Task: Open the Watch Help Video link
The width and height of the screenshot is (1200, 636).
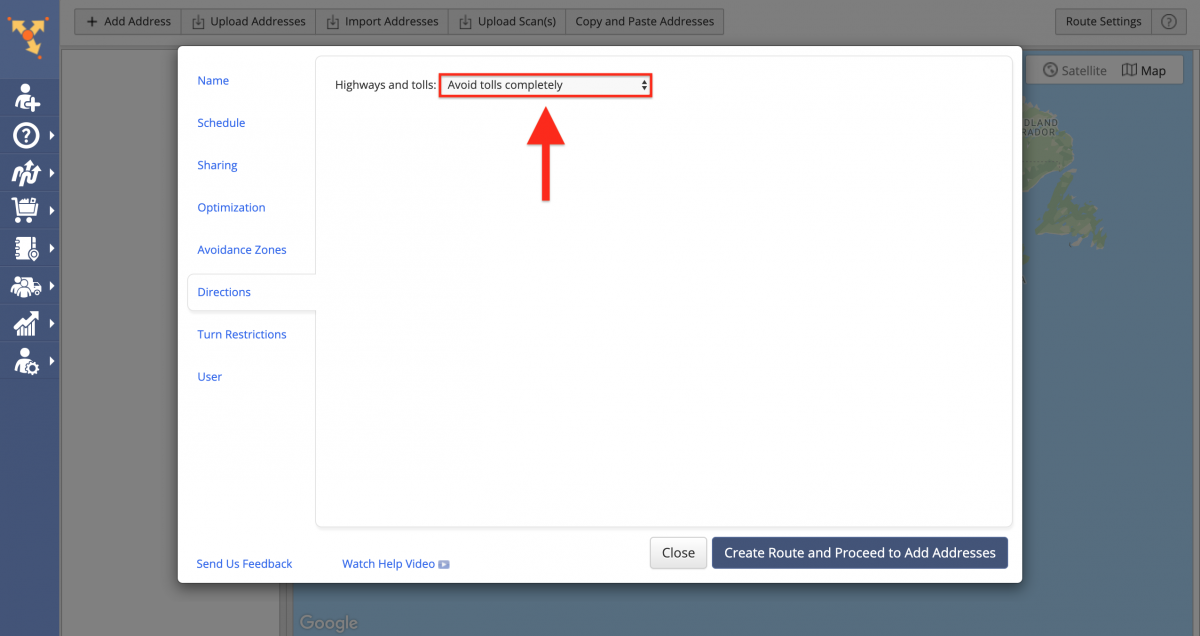Action: pos(395,564)
